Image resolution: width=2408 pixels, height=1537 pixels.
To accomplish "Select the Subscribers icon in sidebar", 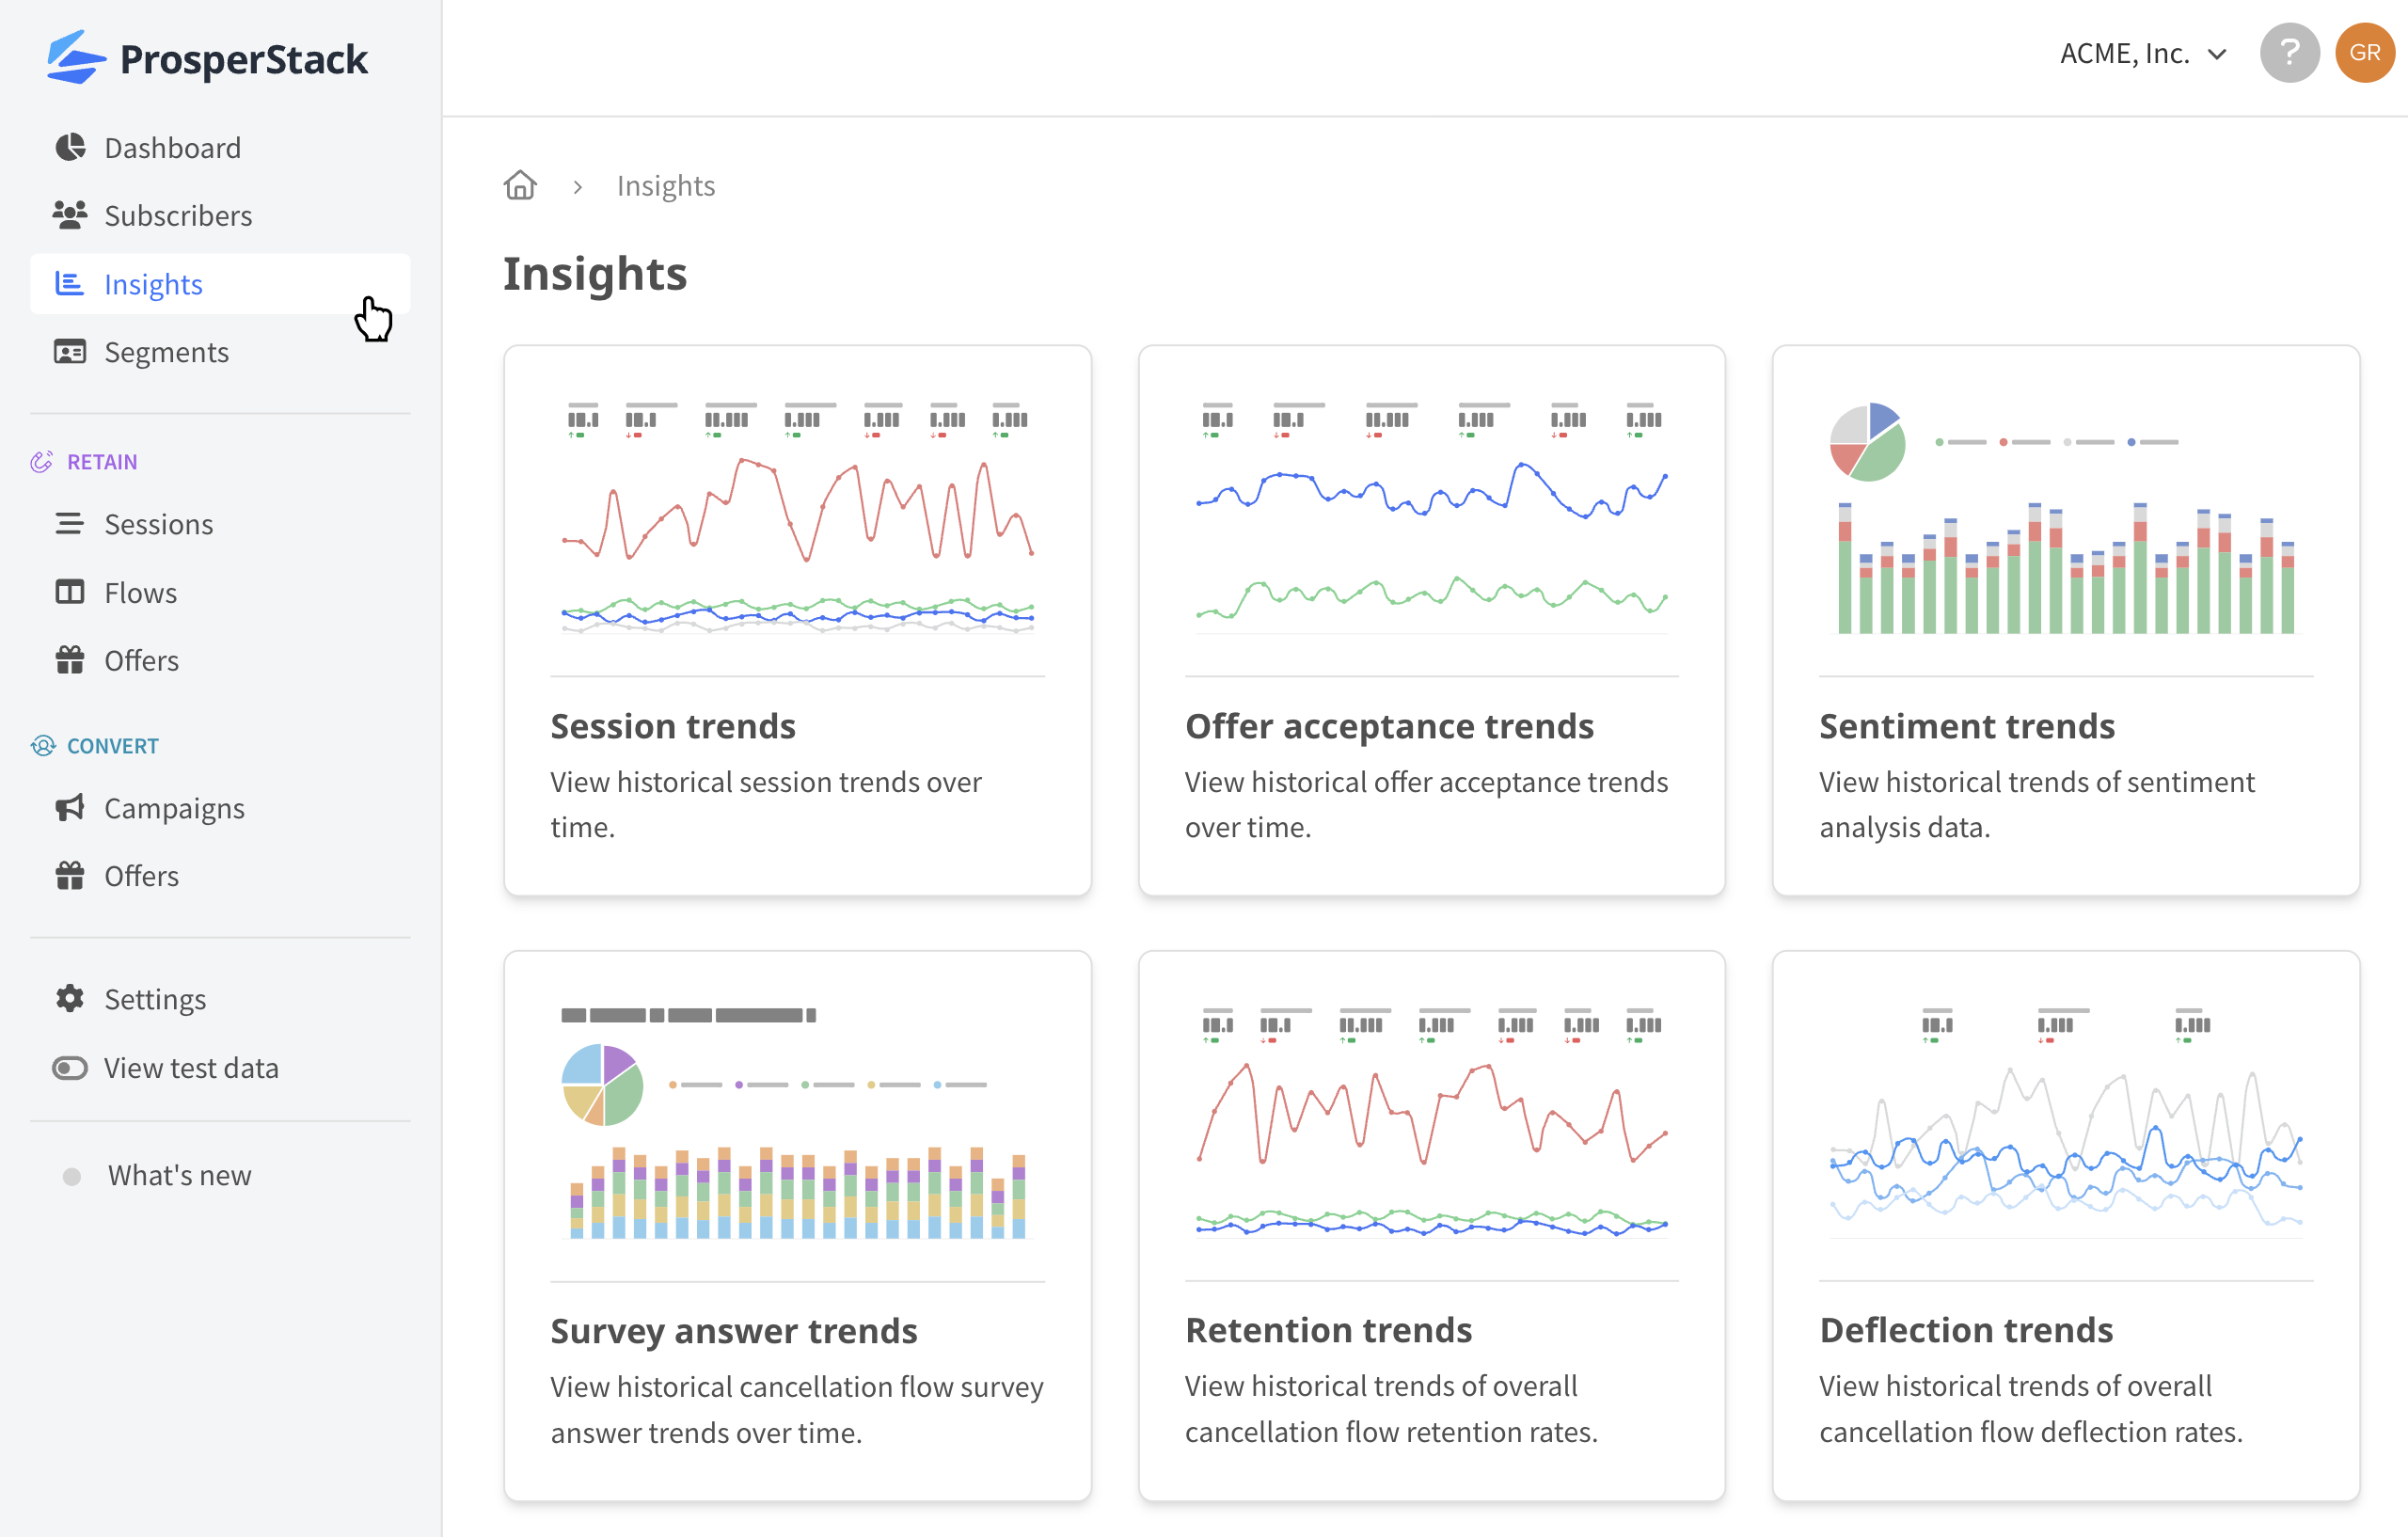I will [x=69, y=215].
